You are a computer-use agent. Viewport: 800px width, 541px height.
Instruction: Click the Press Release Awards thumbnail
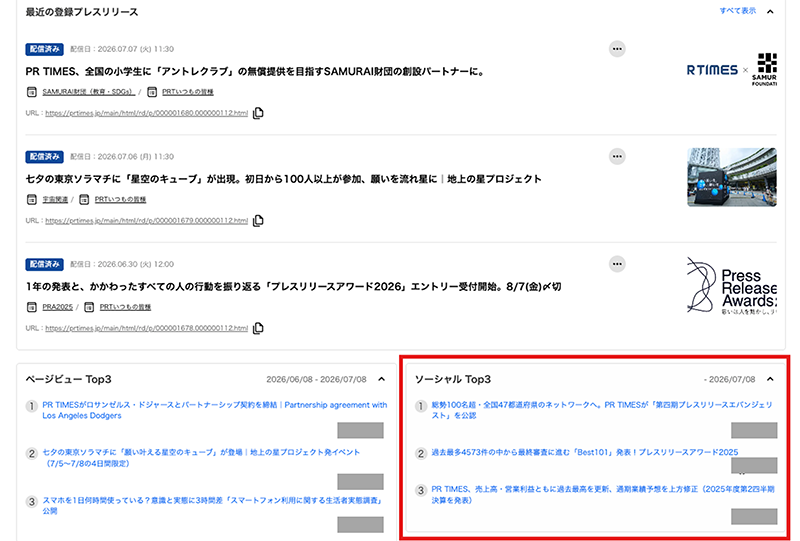(x=732, y=285)
